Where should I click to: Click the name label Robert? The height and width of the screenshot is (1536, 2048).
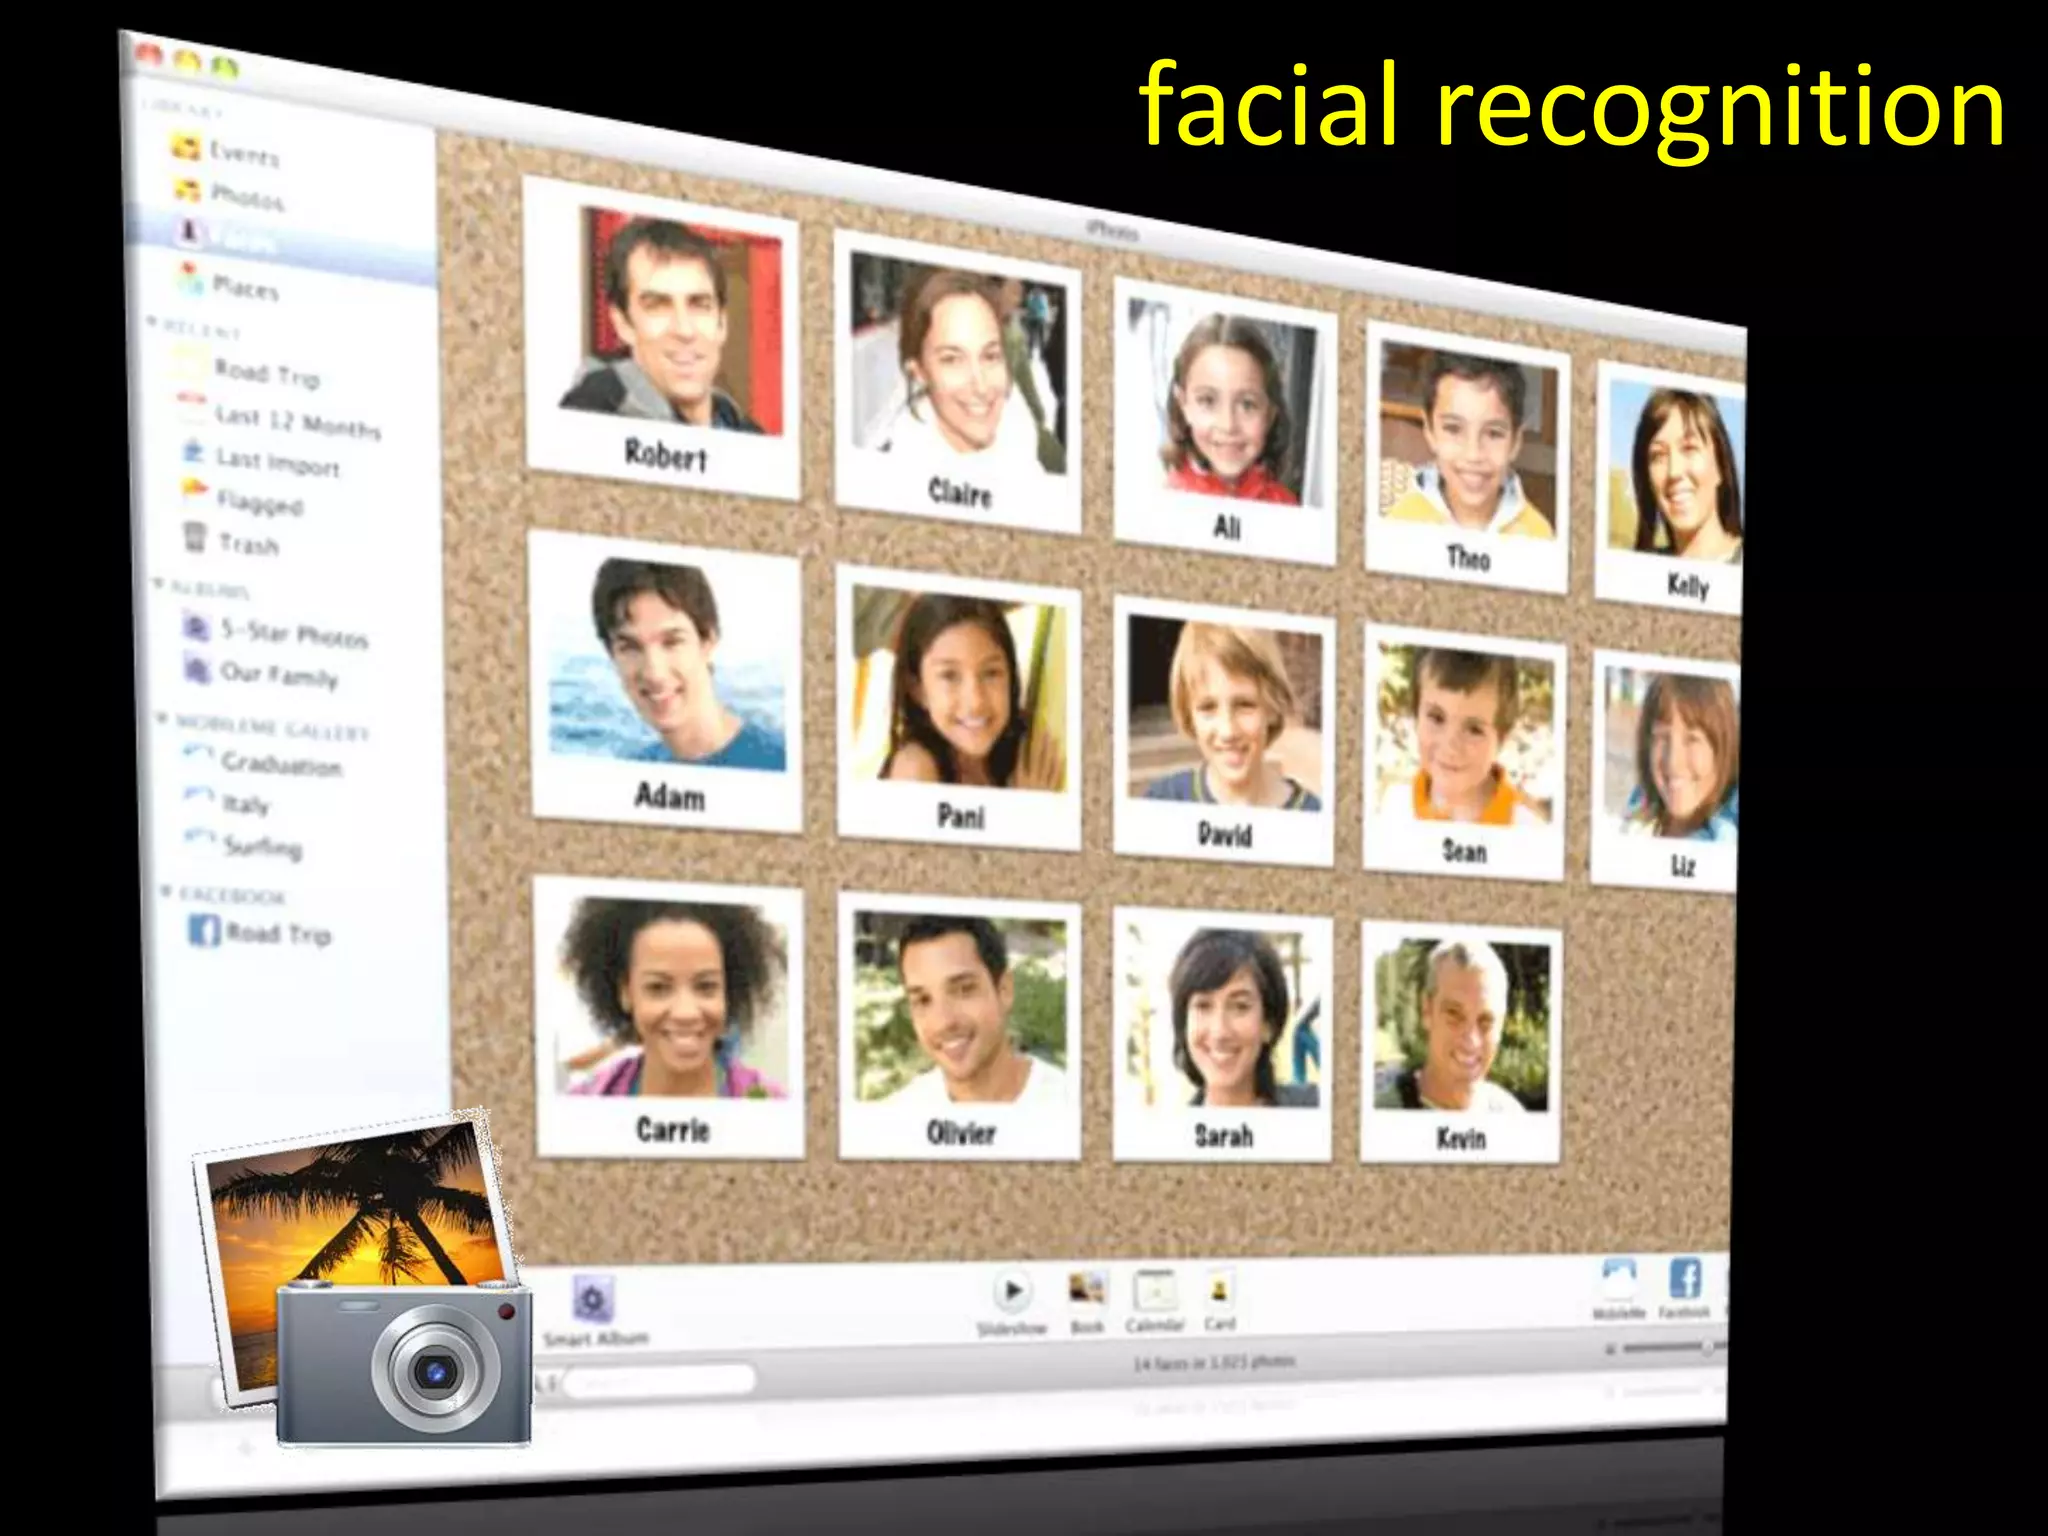666,455
